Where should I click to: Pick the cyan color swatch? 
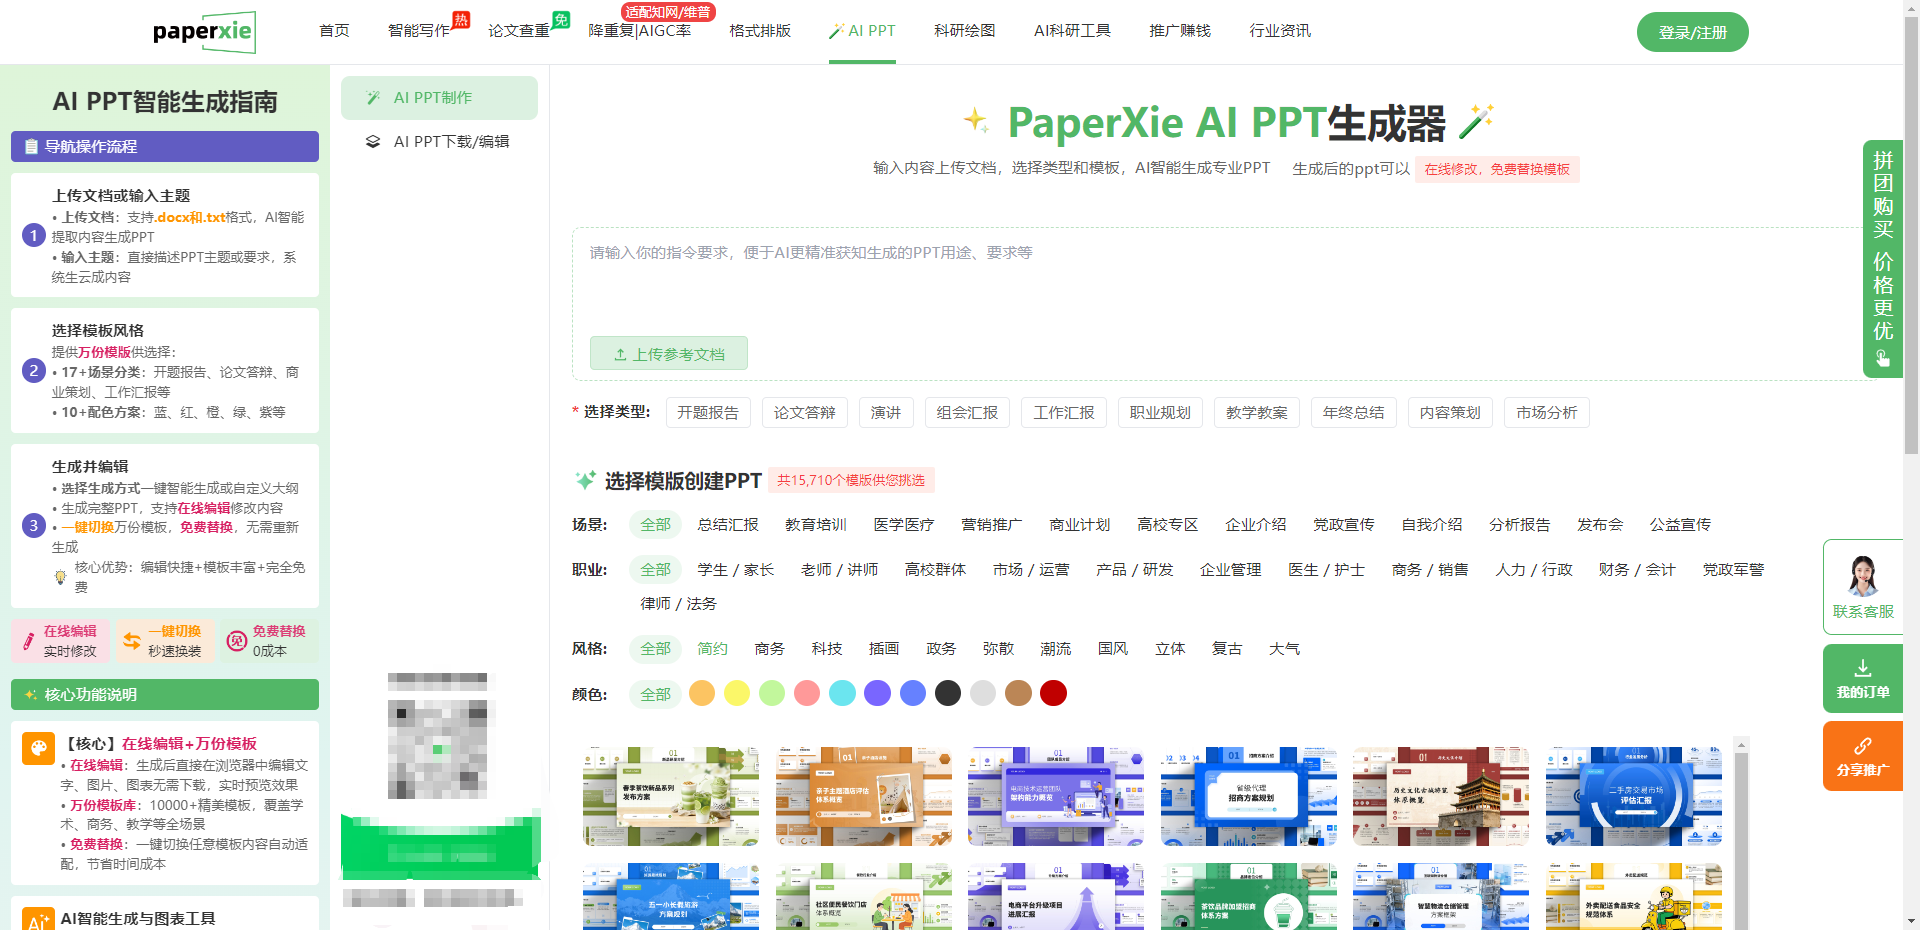pyautogui.click(x=843, y=693)
